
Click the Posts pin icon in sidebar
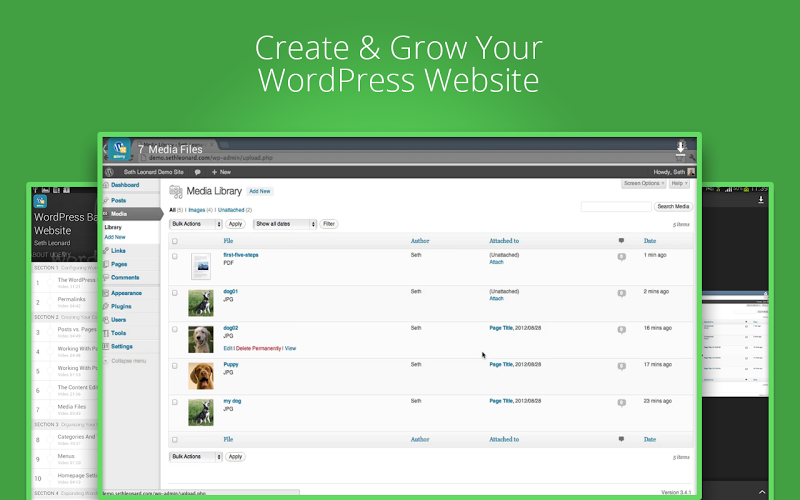pos(106,201)
